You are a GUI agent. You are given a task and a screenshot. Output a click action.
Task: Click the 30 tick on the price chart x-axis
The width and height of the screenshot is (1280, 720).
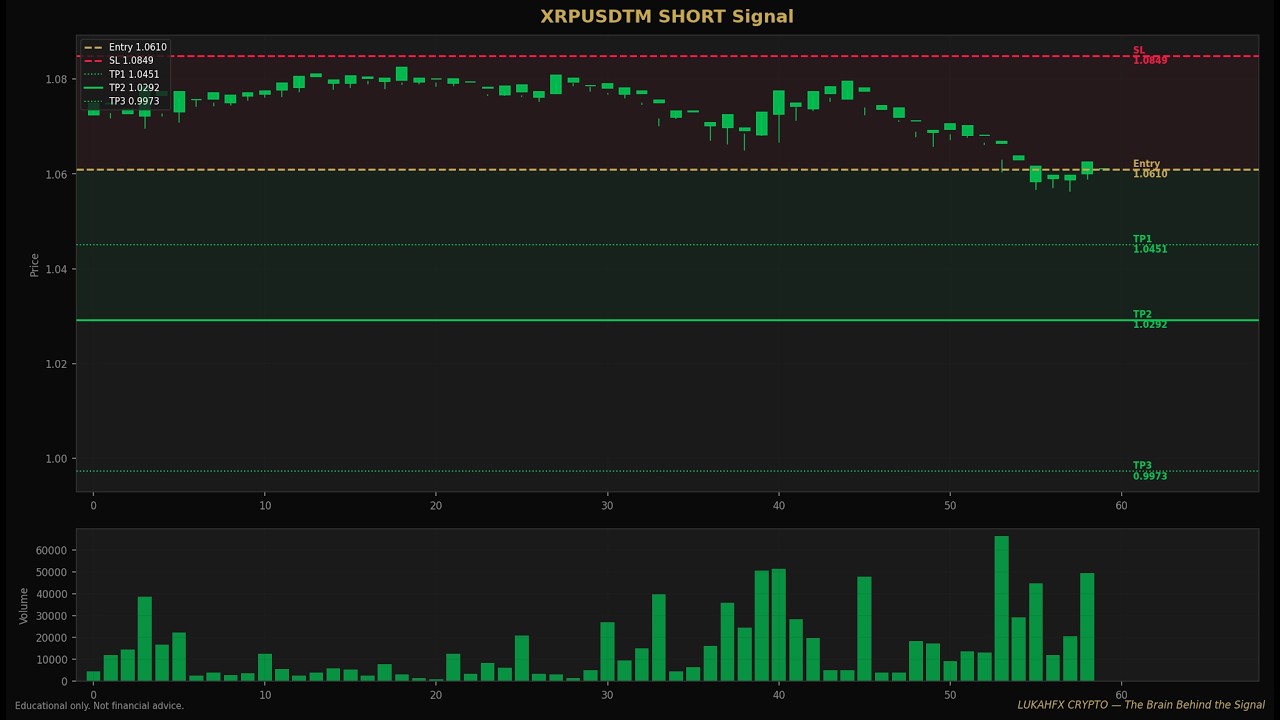pyautogui.click(x=607, y=506)
